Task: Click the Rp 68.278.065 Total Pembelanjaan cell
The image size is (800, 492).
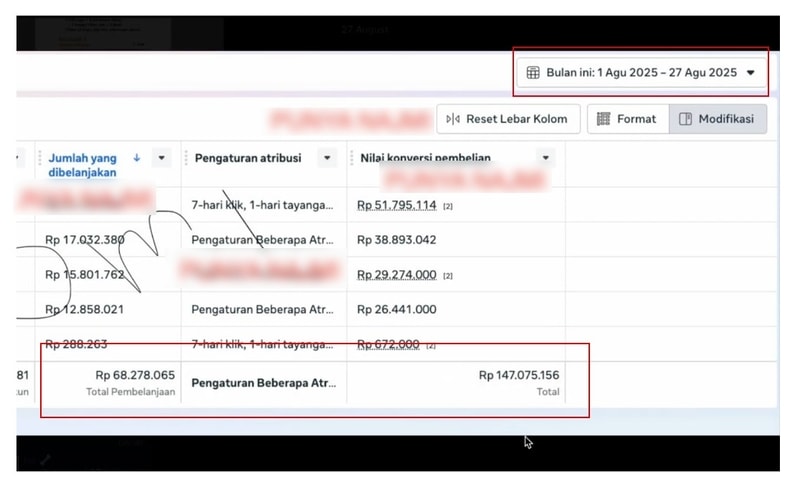Action: [135, 376]
